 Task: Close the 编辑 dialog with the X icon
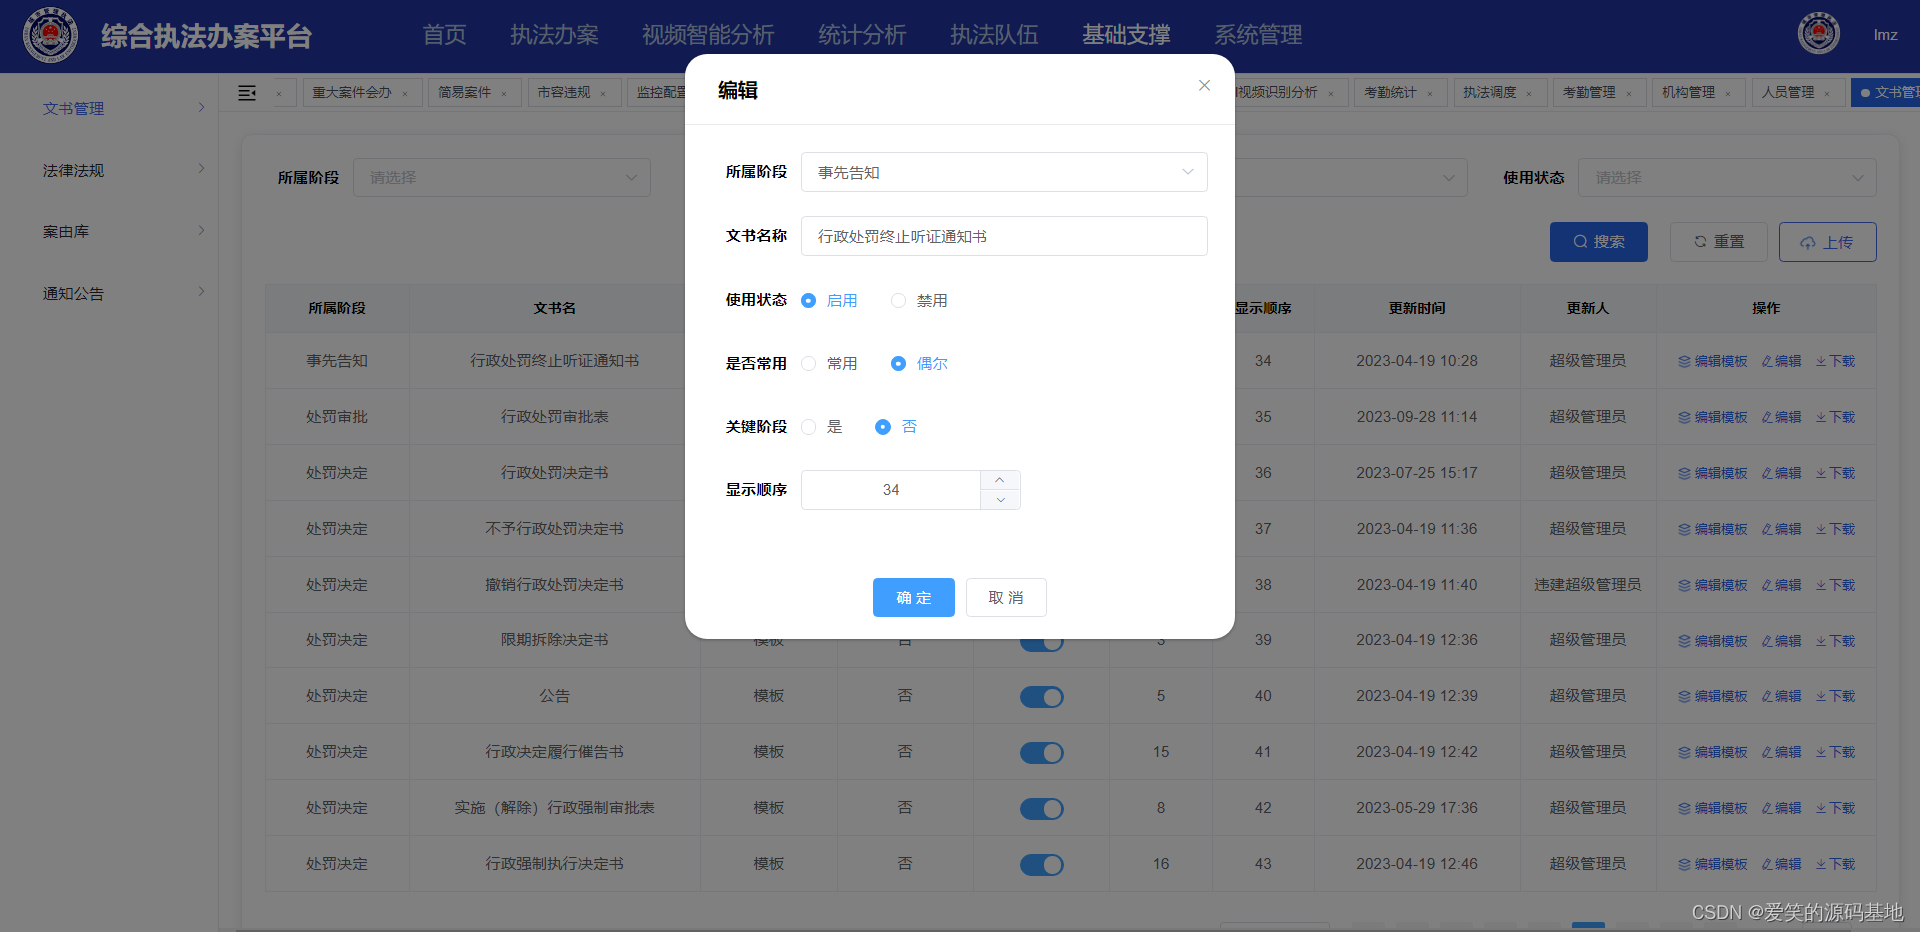tap(1204, 86)
